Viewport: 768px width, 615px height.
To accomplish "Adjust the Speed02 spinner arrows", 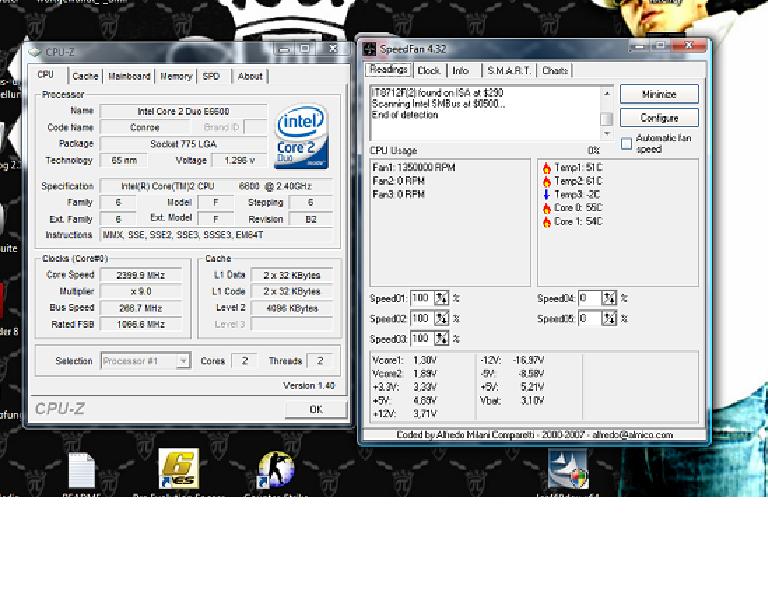I will point(441,318).
